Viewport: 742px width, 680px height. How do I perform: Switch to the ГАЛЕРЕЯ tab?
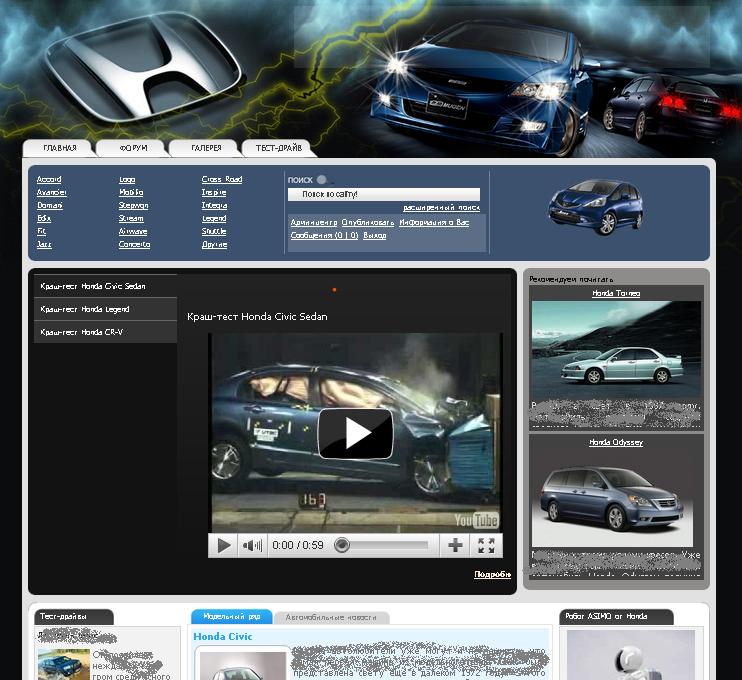point(206,148)
